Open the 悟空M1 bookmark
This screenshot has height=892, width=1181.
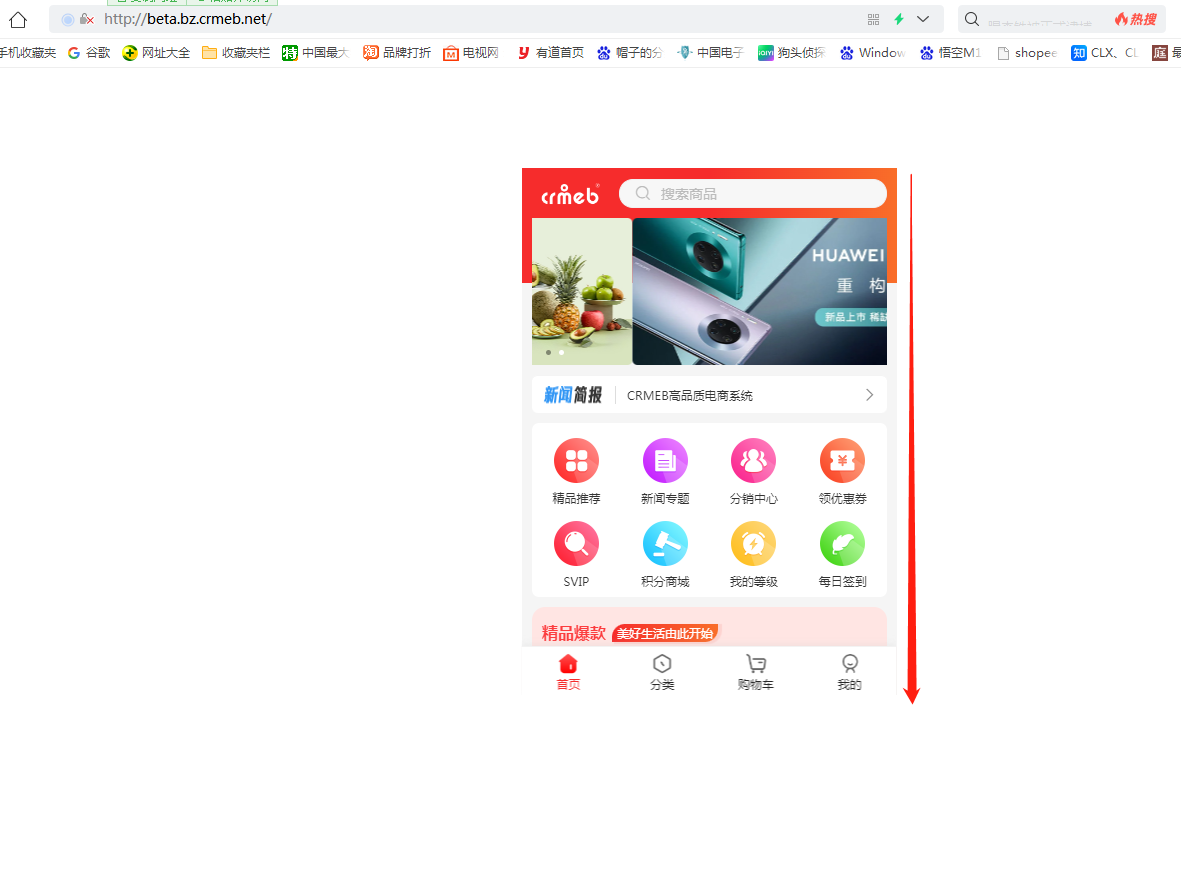(951, 53)
